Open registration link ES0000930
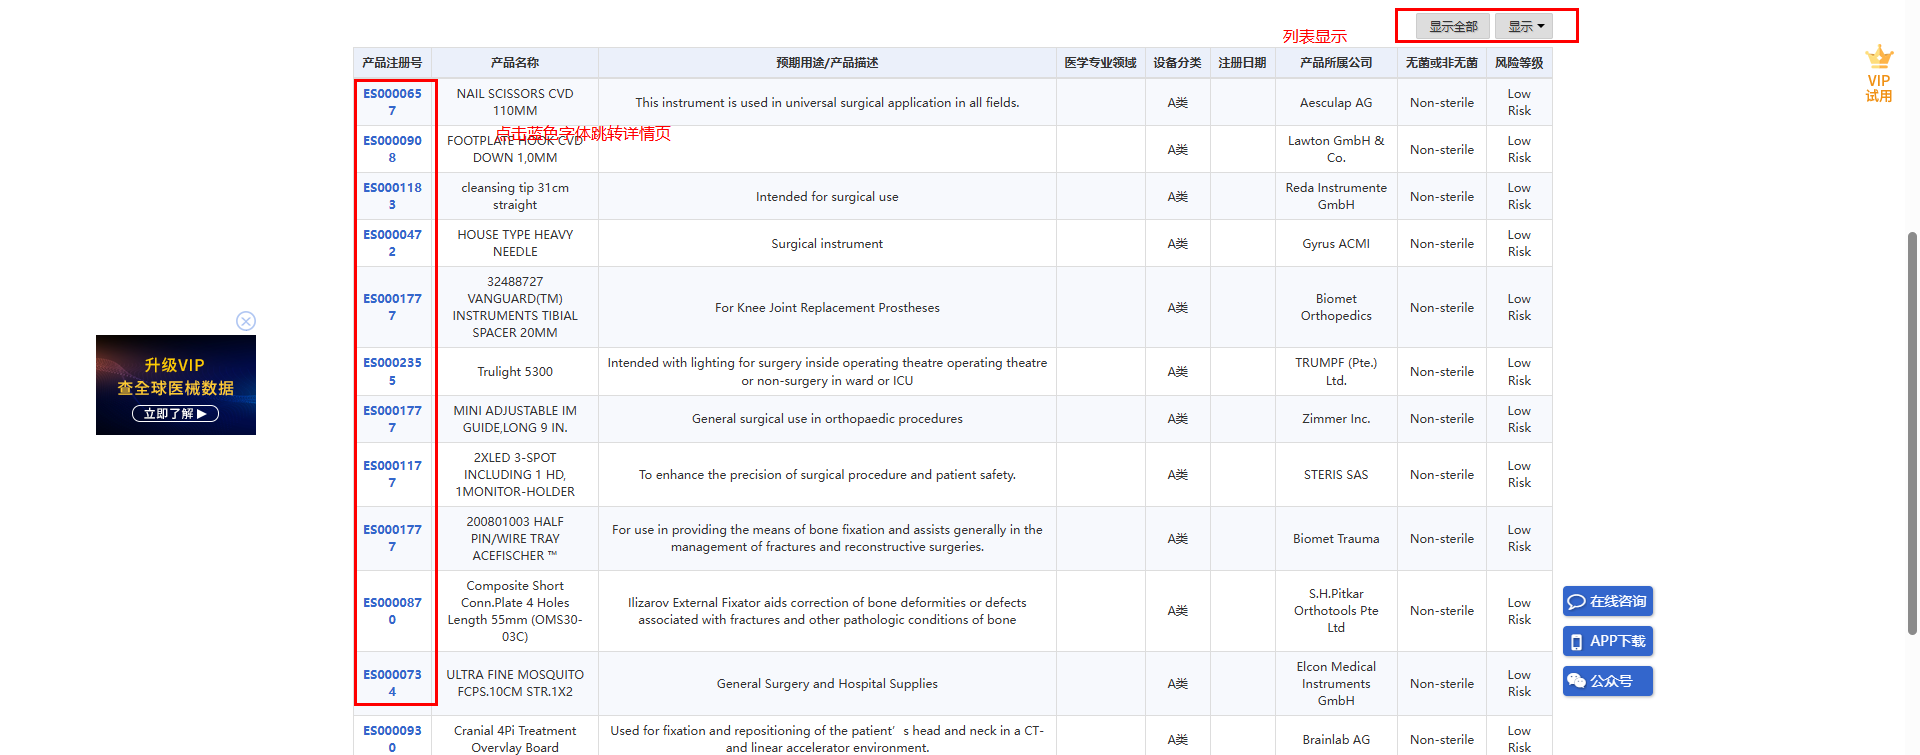Viewport: 1920px width, 755px height. pyautogui.click(x=392, y=739)
